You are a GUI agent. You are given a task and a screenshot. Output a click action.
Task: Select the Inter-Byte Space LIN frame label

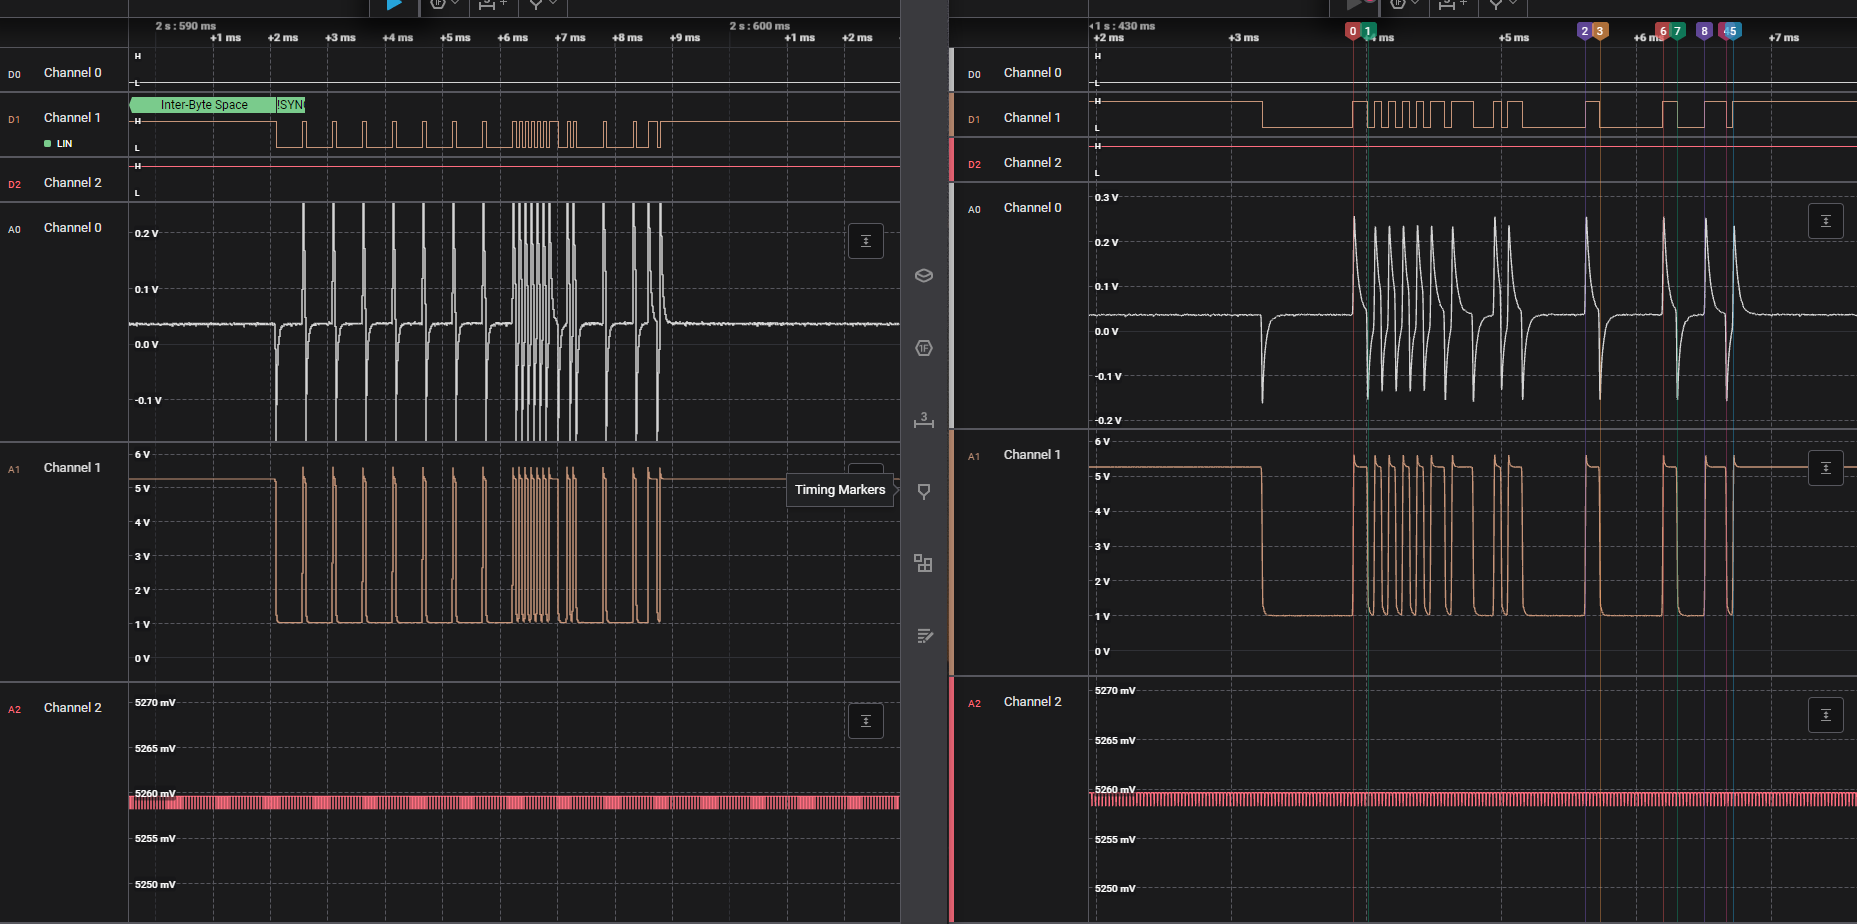point(203,105)
